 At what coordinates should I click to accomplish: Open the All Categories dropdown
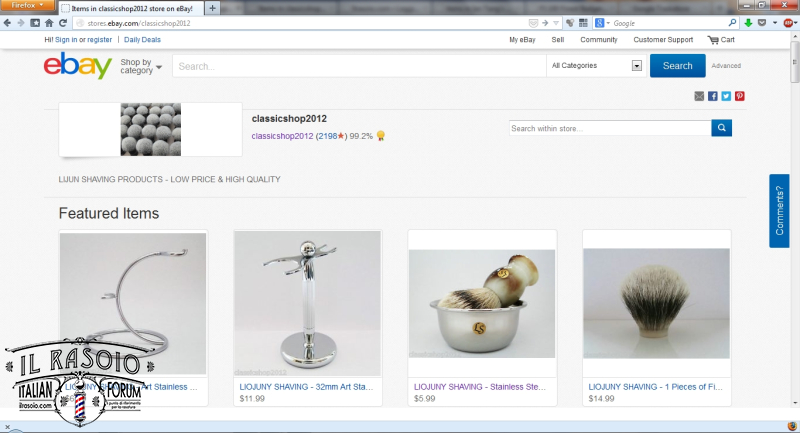point(596,66)
